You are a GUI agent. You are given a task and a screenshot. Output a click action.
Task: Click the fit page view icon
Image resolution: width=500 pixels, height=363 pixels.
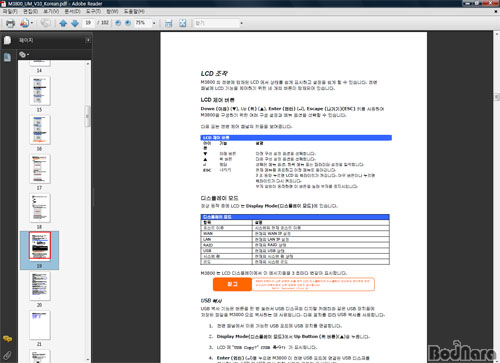coord(182,23)
